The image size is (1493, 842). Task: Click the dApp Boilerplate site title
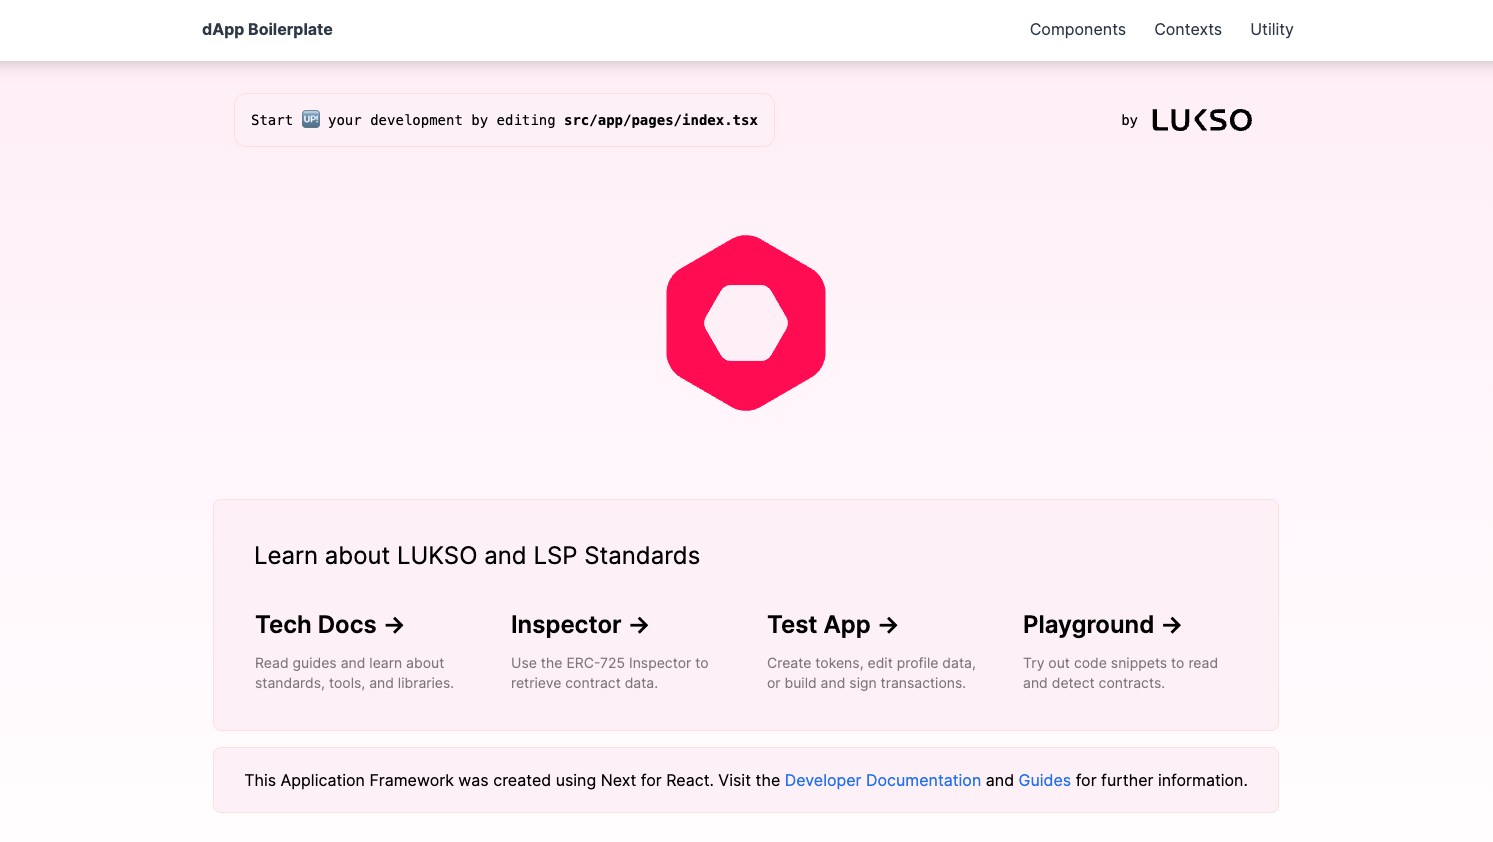tap(267, 30)
